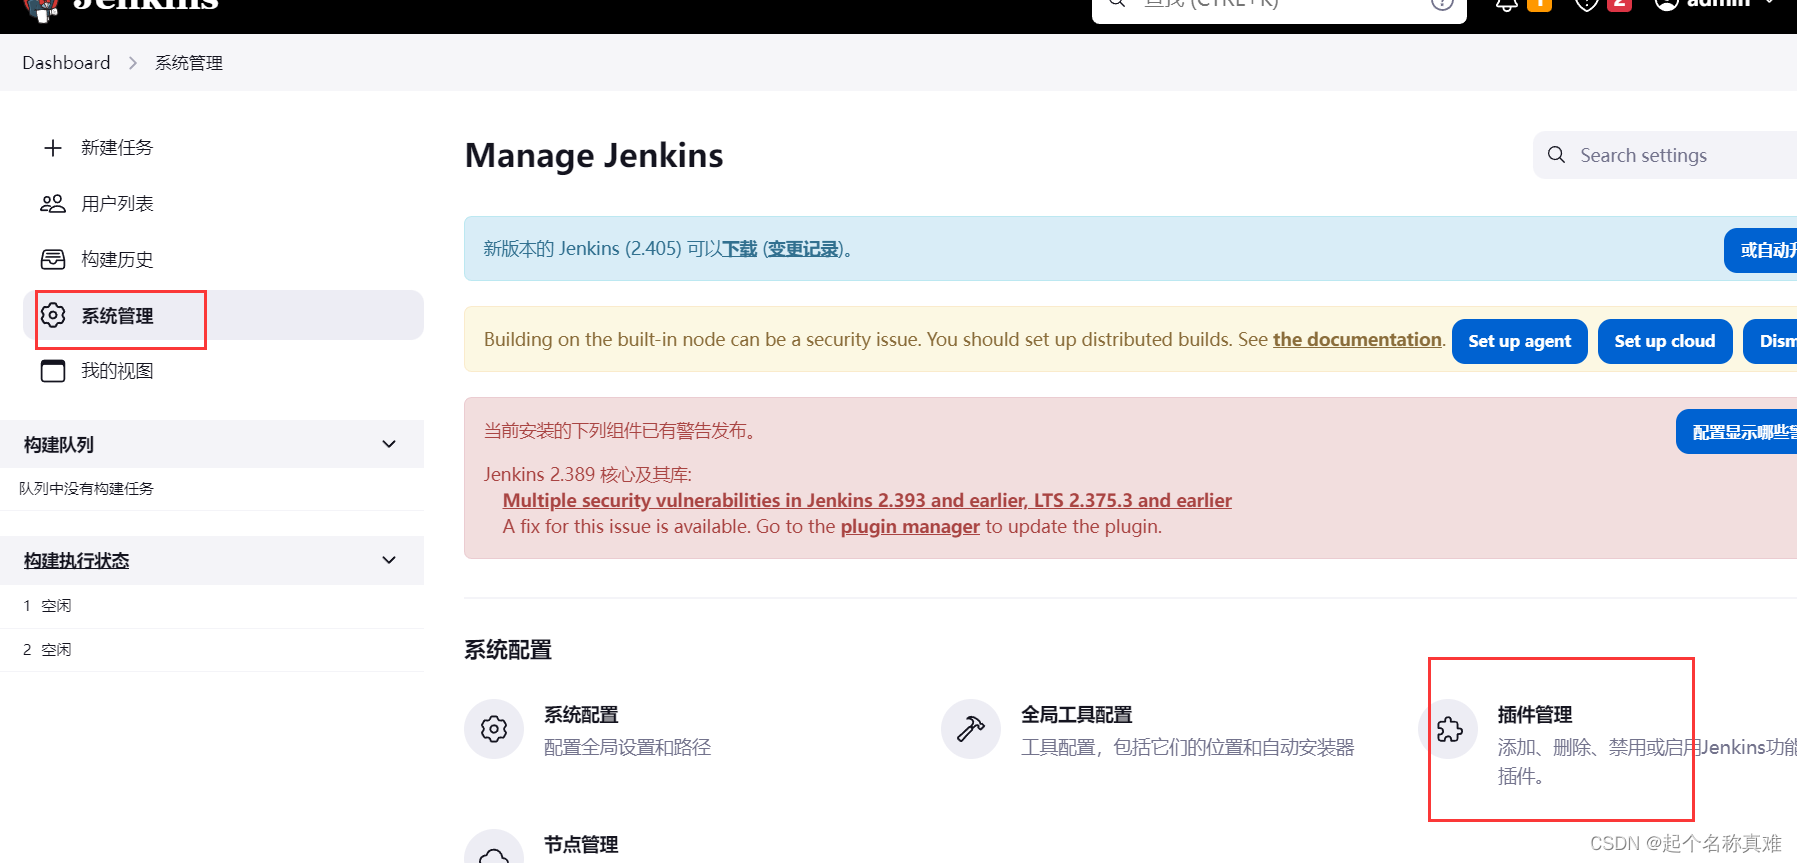Click Set up cloud button
The height and width of the screenshot is (863, 1797).
[x=1665, y=341]
